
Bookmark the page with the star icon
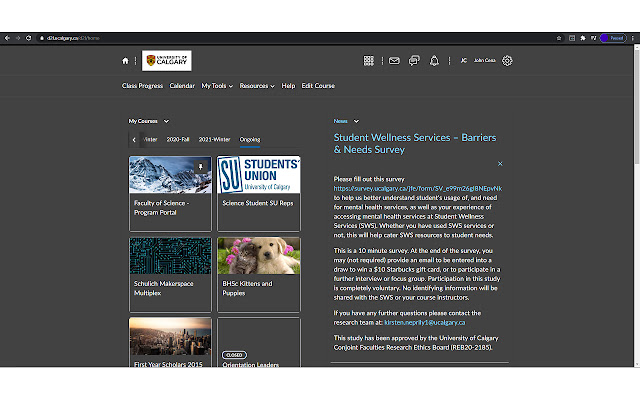(559, 38)
